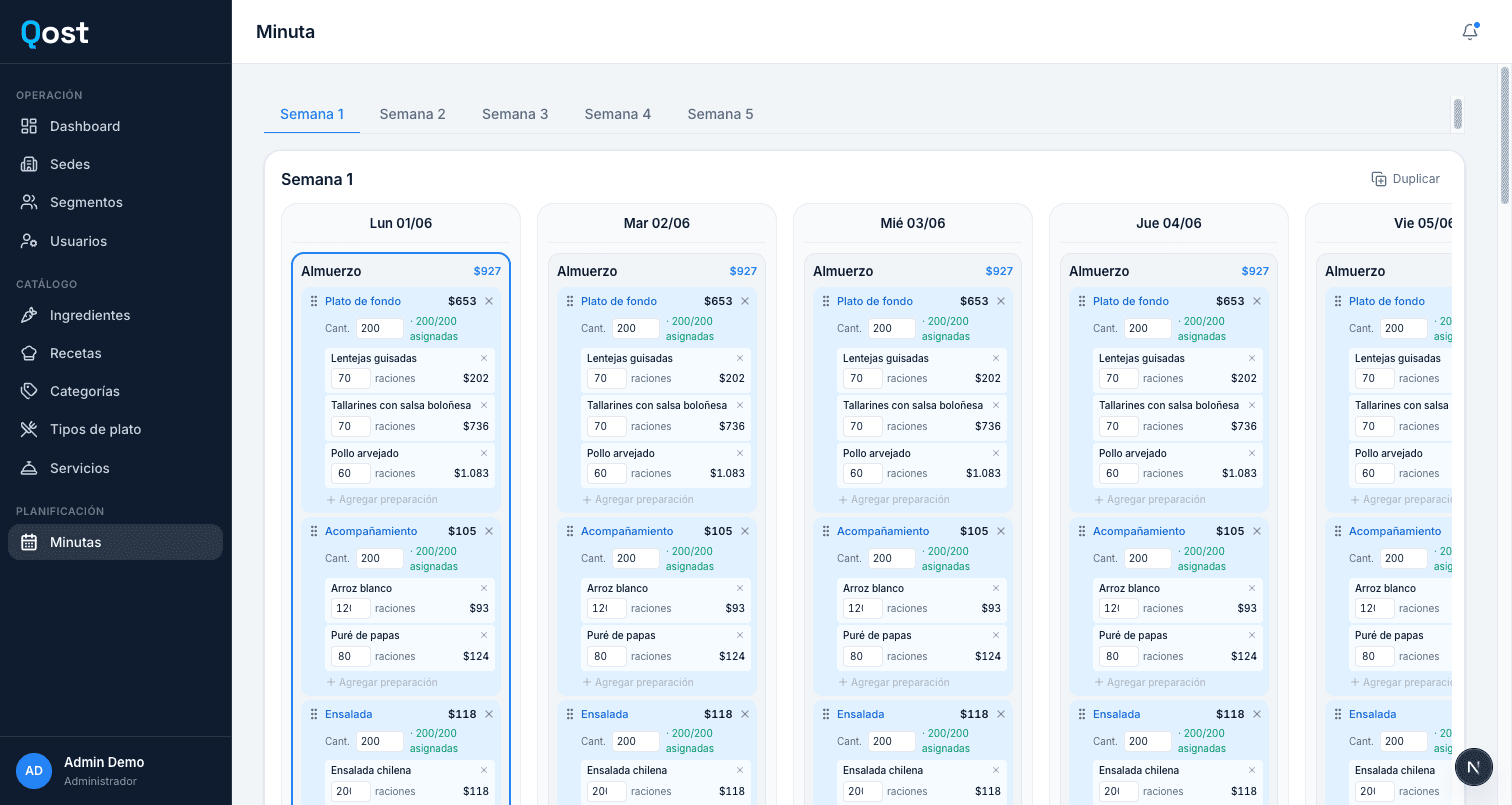Add a preparation to Monday's Plato de fondo
1512x805 pixels.
pyautogui.click(x=382, y=499)
